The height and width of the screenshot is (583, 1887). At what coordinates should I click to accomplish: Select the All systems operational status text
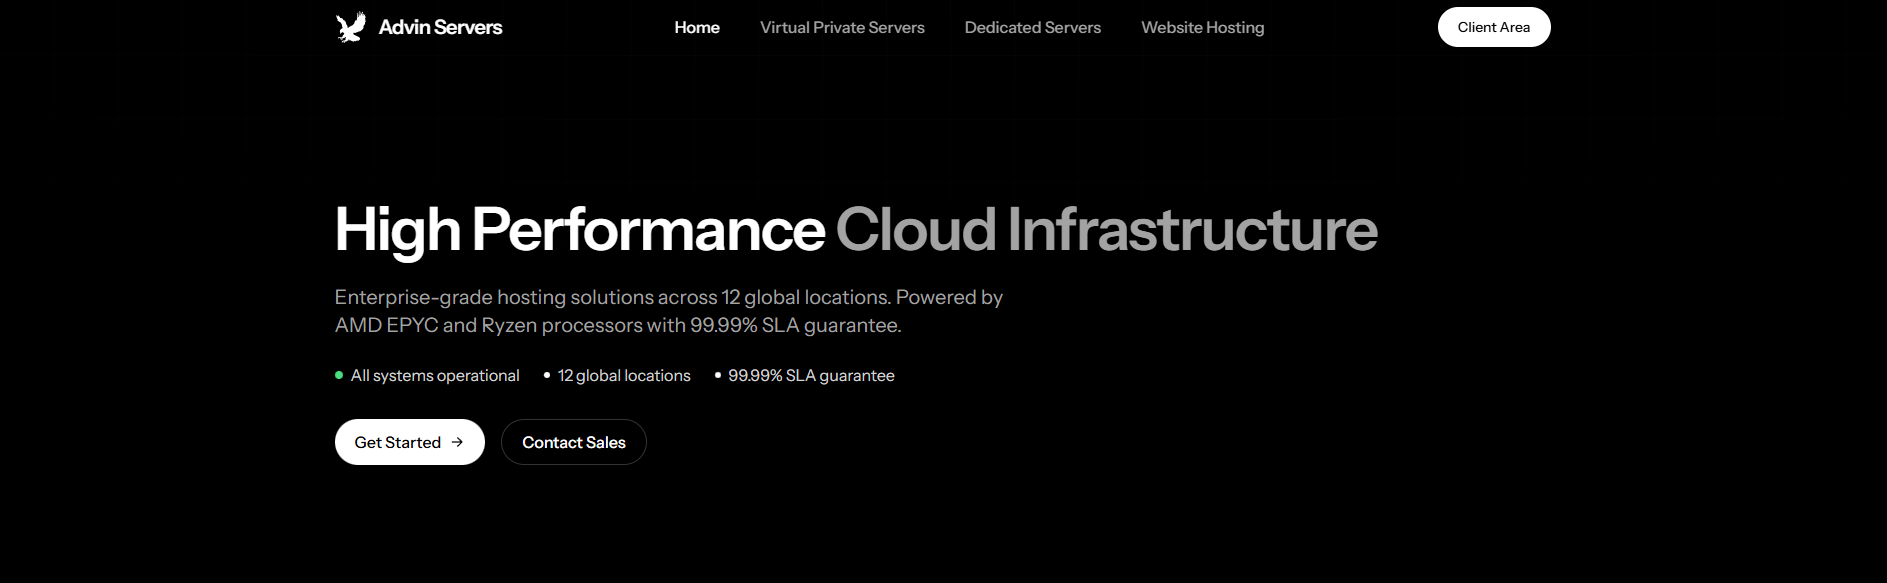pyautogui.click(x=435, y=375)
